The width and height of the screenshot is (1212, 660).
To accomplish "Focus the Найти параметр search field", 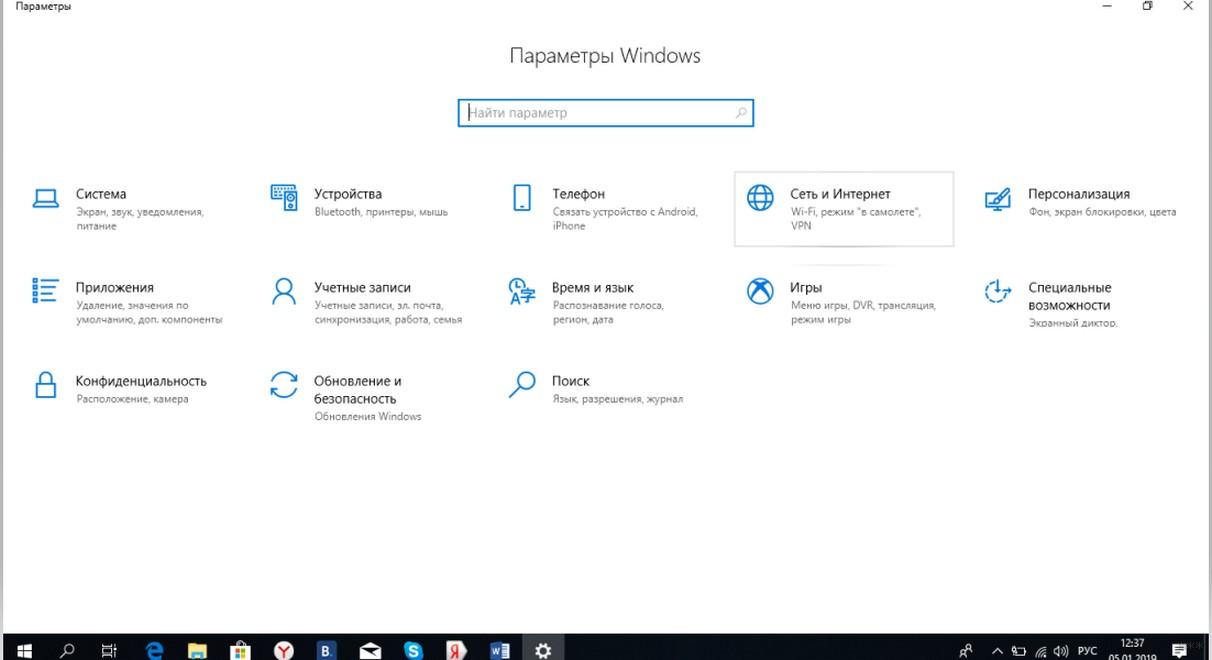I will pos(605,113).
